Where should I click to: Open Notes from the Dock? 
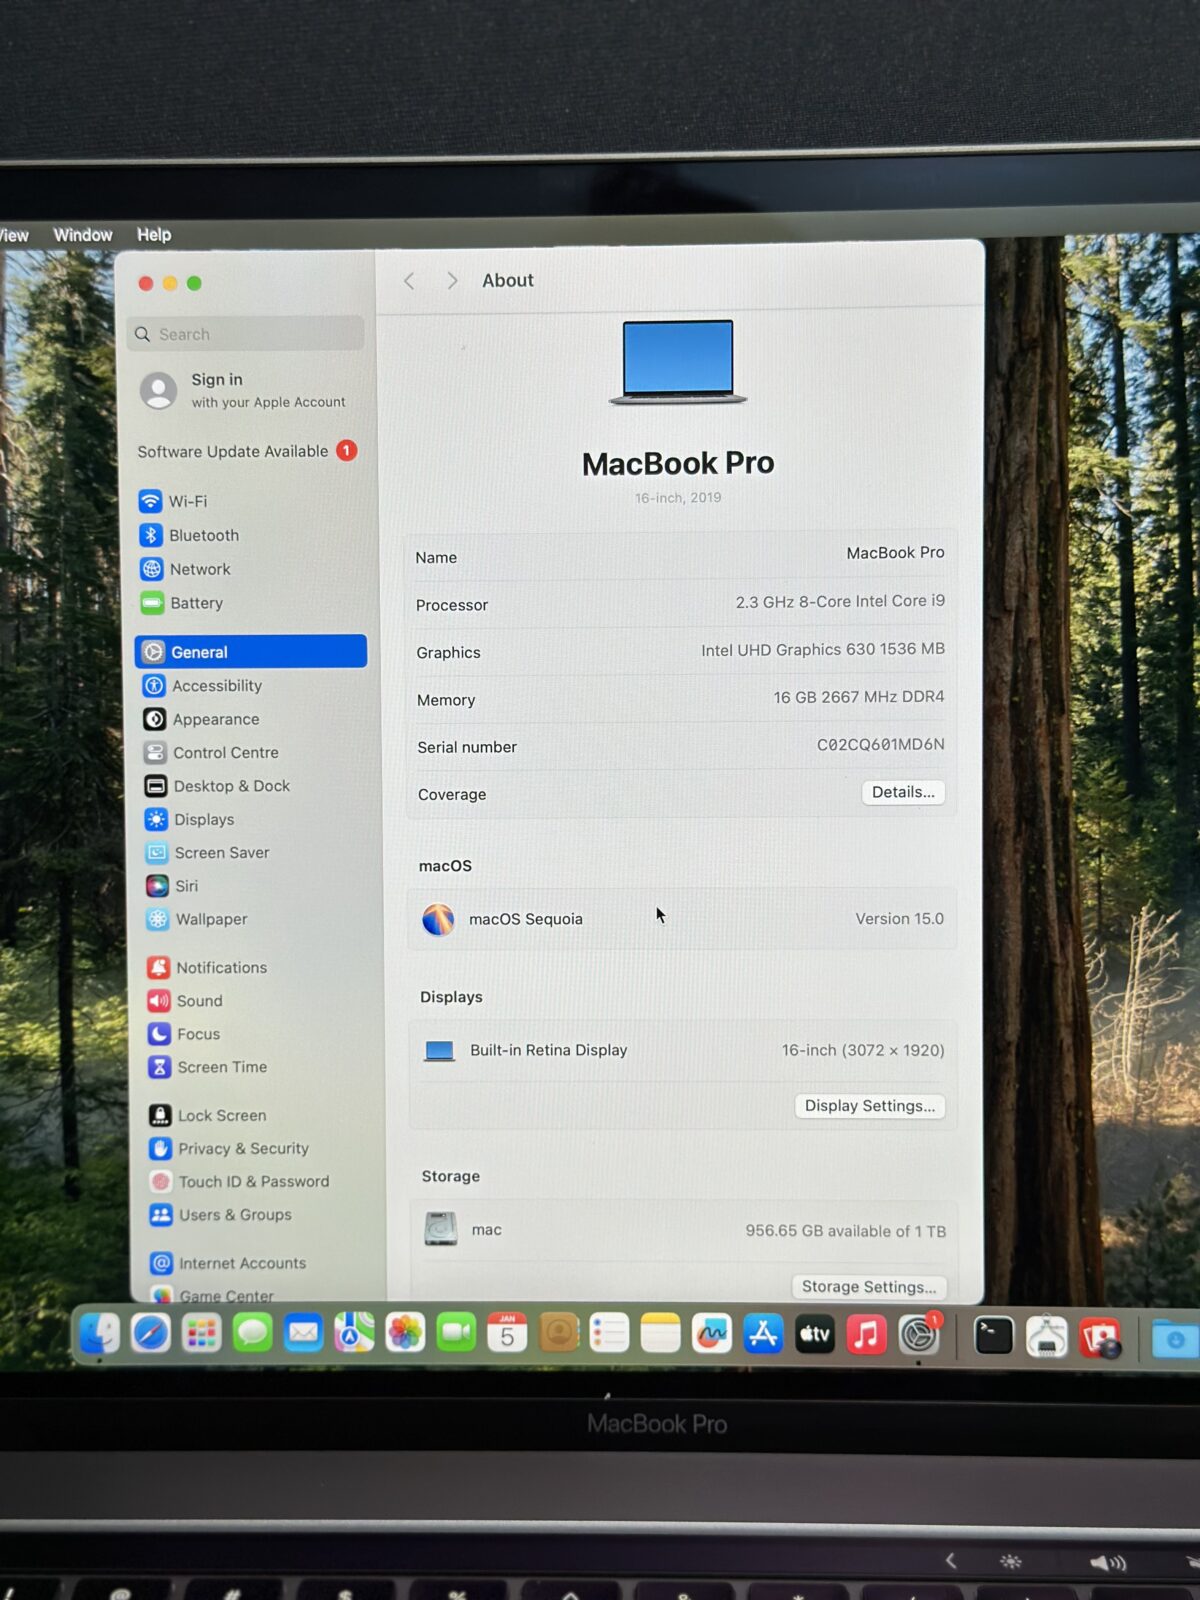660,1333
